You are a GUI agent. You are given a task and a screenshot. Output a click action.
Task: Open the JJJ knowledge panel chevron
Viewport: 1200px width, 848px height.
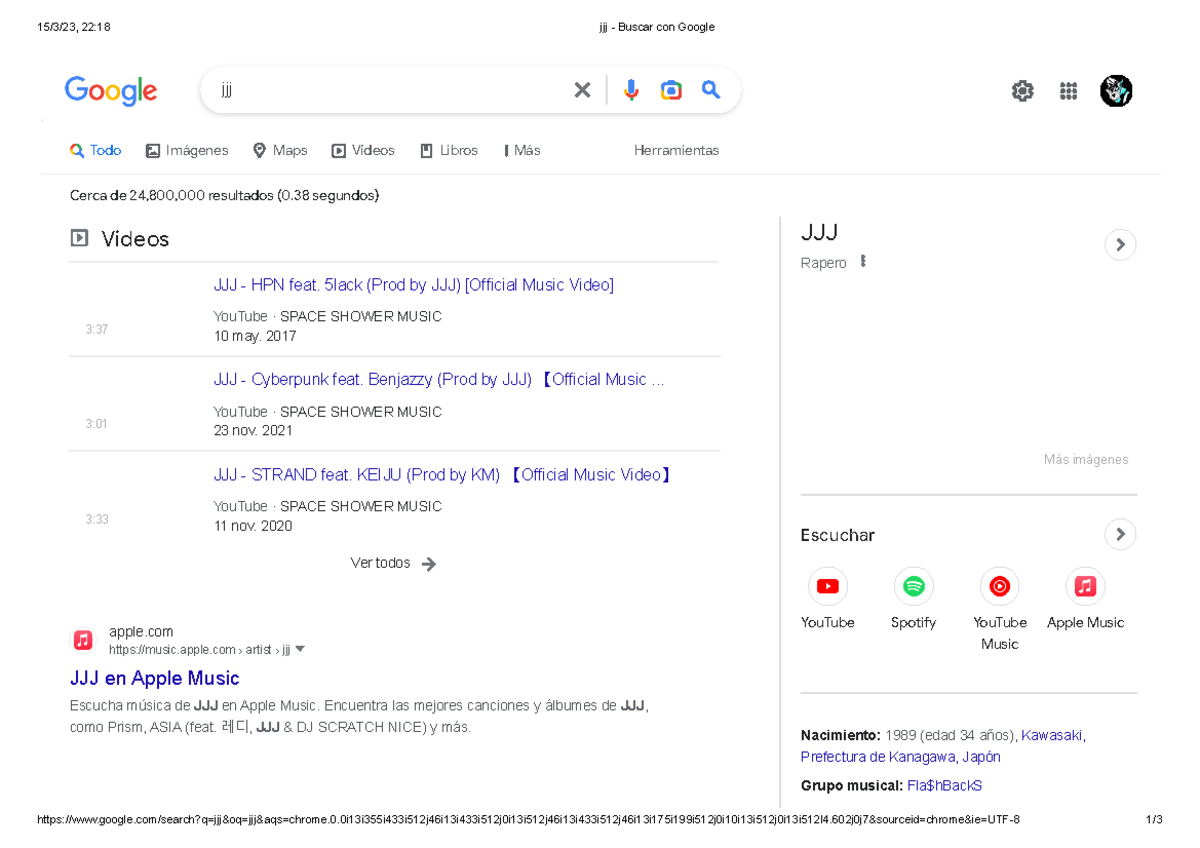pyautogui.click(x=1120, y=244)
